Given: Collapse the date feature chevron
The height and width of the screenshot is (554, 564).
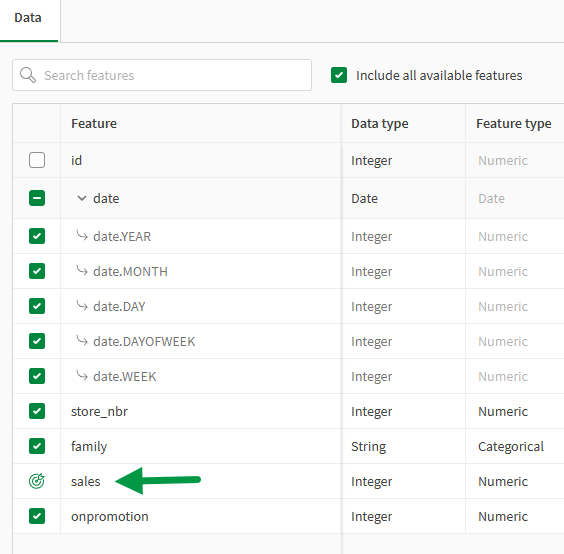Looking at the screenshot, I should pyautogui.click(x=82, y=198).
